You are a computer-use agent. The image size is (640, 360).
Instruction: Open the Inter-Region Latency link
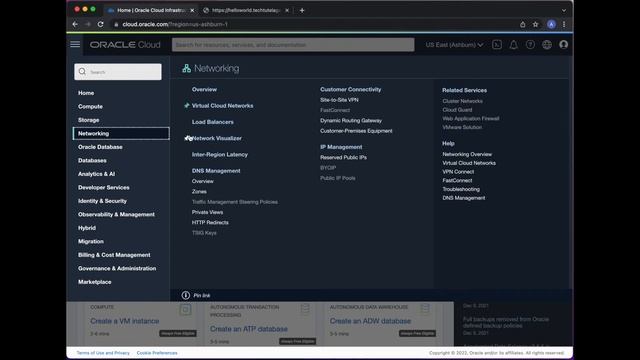pyautogui.click(x=220, y=155)
